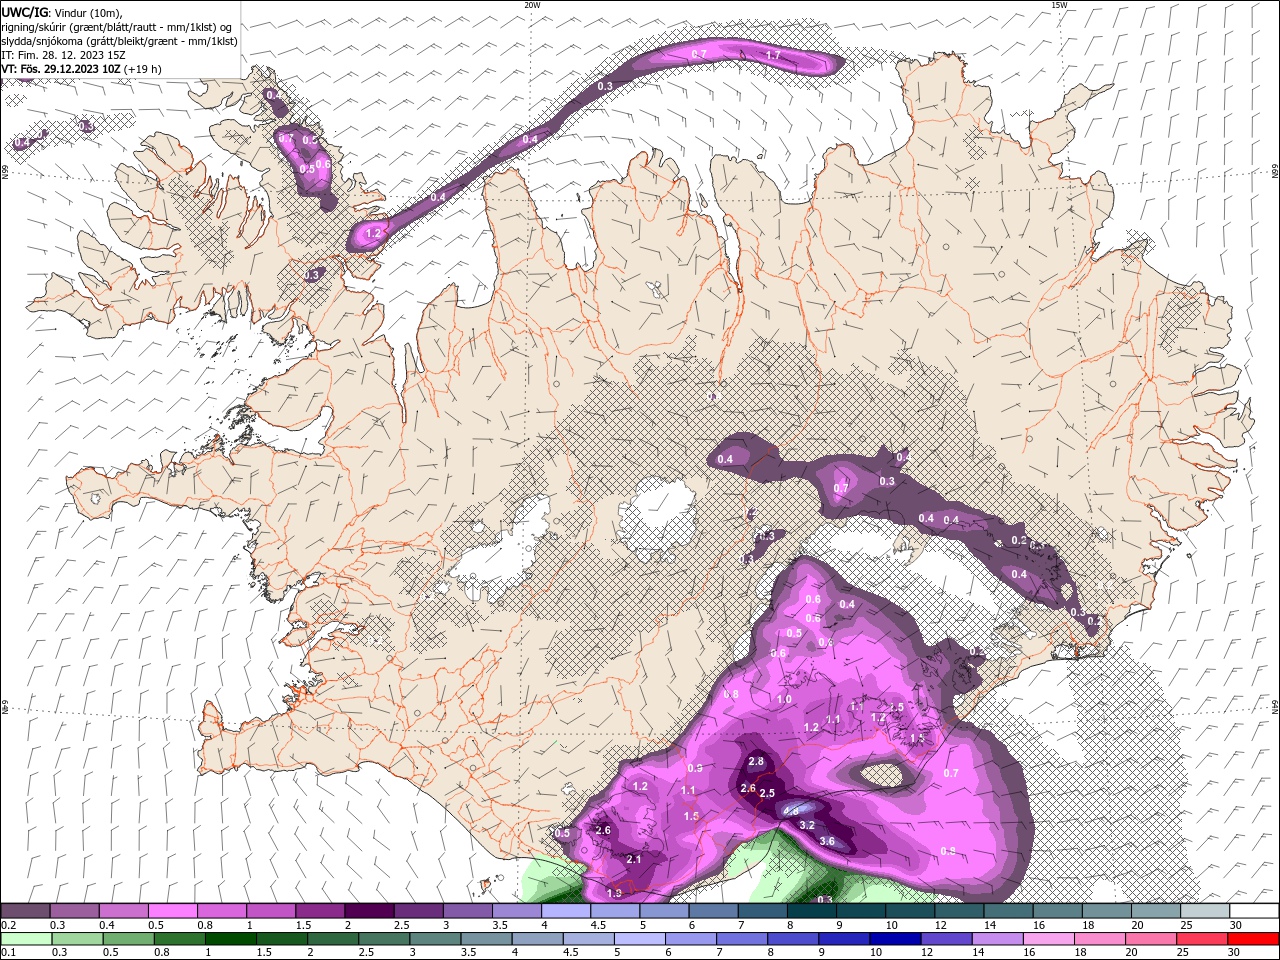Click the red swatch ending the bottom legend row
1280x960 pixels.
[1253, 939]
